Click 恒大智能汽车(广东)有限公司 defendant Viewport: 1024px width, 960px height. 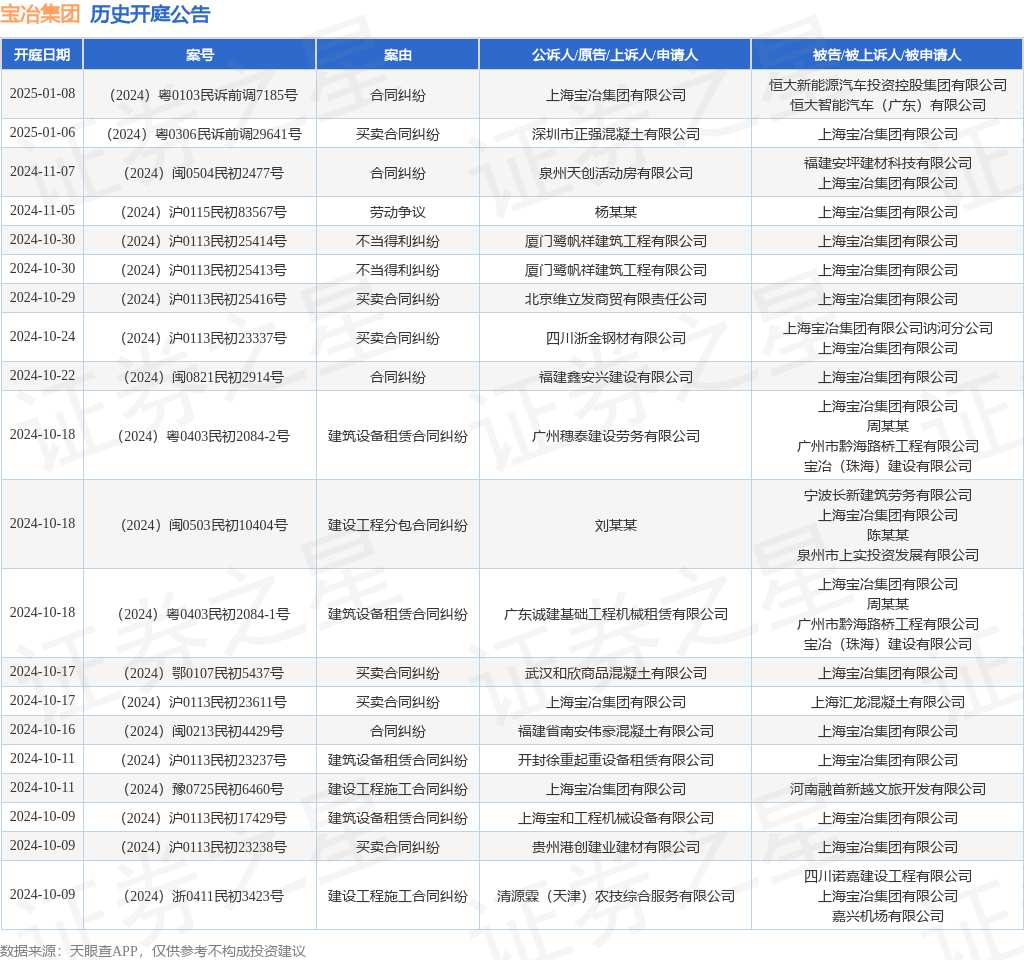tap(888, 105)
